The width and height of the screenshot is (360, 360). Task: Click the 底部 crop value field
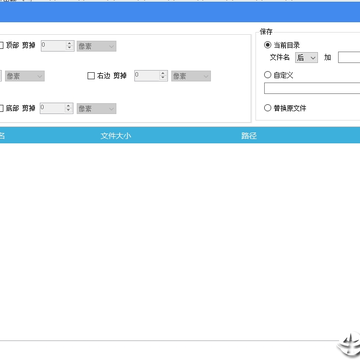52,108
